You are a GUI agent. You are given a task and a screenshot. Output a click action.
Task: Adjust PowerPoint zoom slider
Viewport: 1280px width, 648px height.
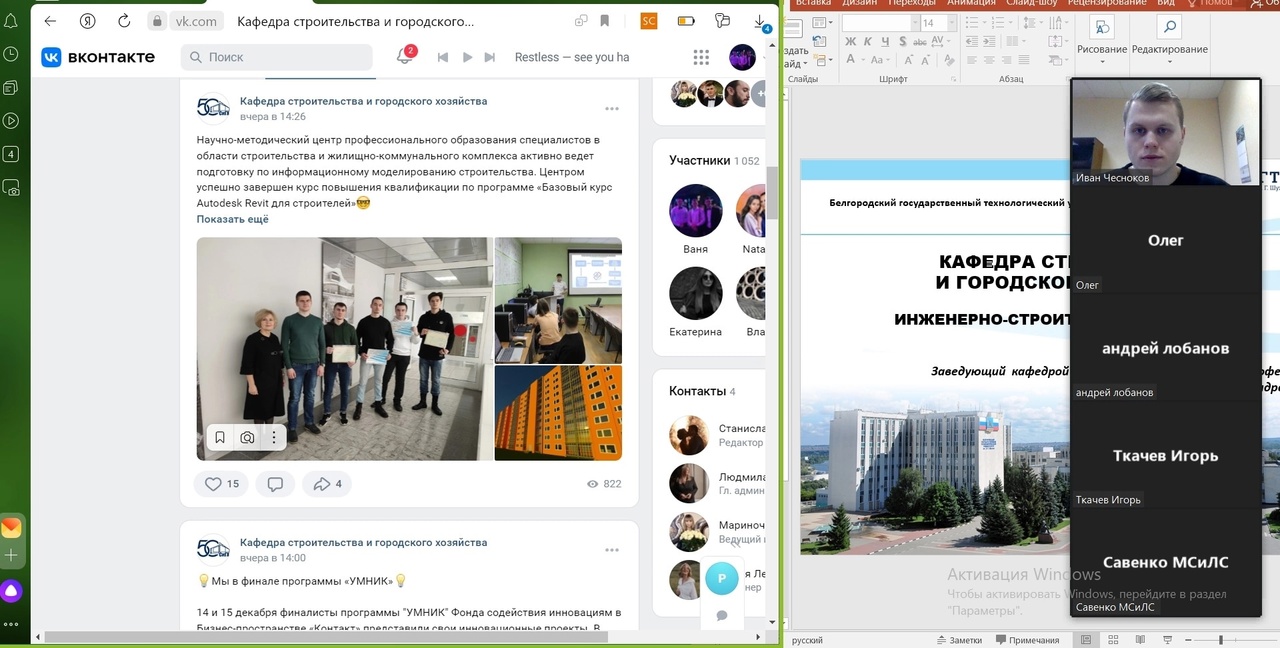click(1221, 640)
